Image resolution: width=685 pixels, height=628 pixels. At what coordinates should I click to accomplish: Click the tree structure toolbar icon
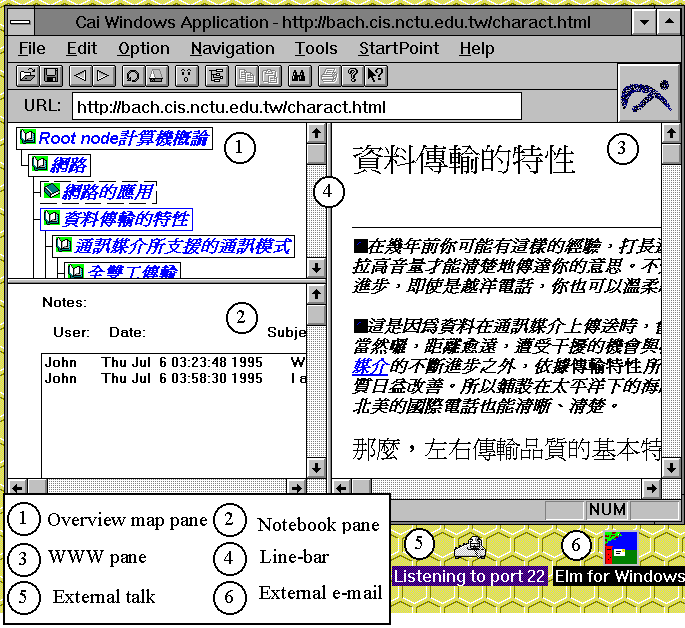(215, 75)
